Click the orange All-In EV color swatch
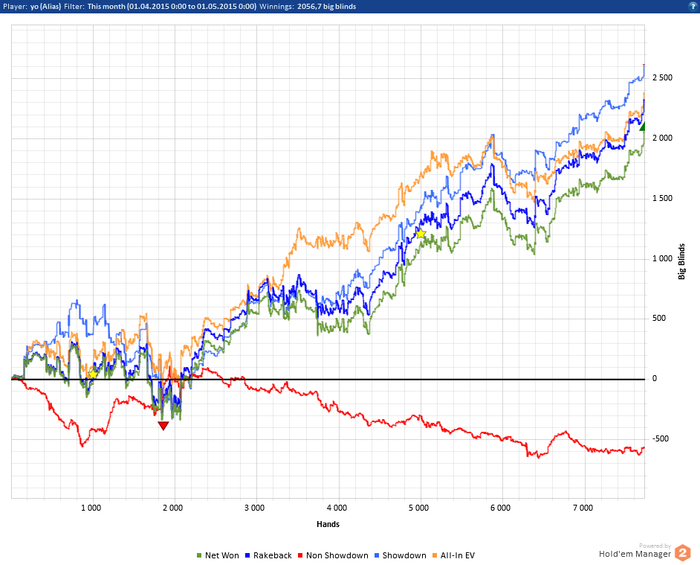 [x=435, y=556]
